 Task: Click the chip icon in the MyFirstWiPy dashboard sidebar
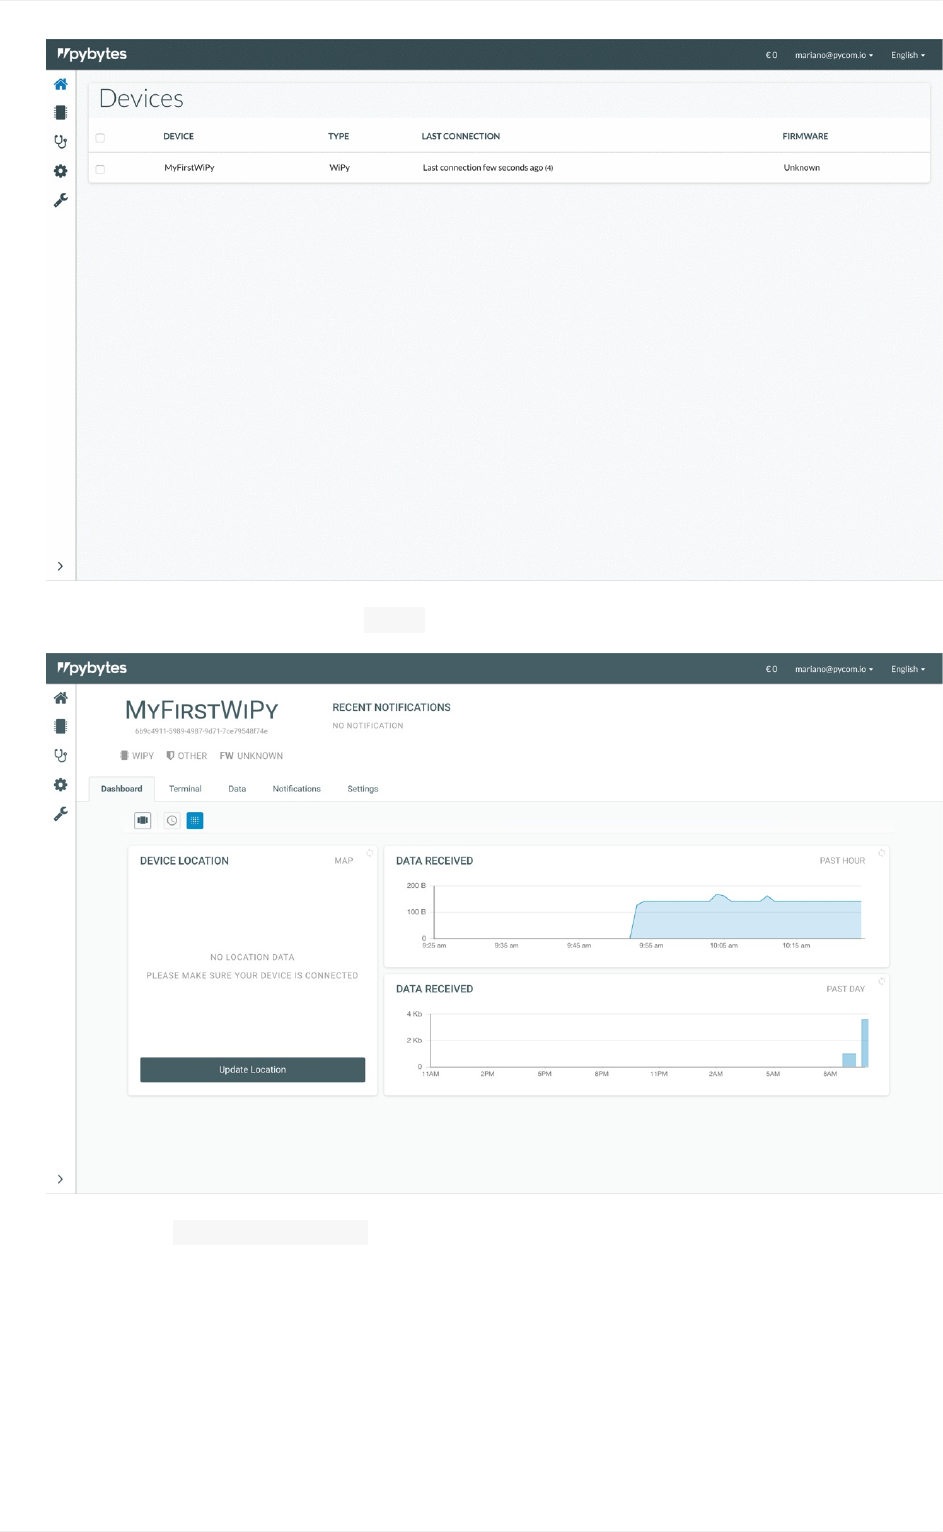(60, 726)
